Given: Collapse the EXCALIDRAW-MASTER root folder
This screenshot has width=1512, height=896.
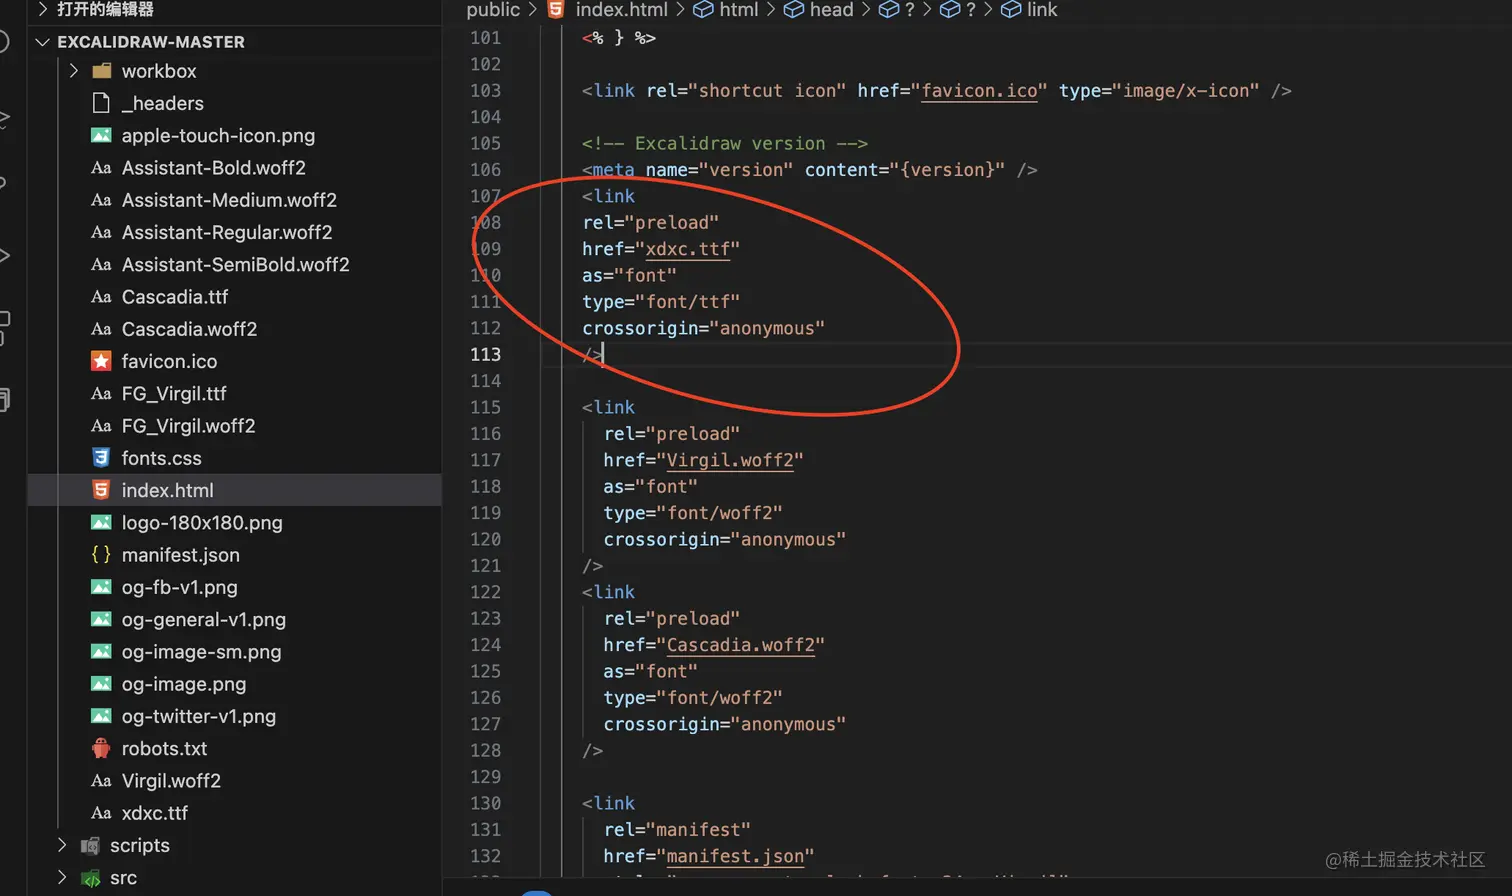Looking at the screenshot, I should click(42, 42).
